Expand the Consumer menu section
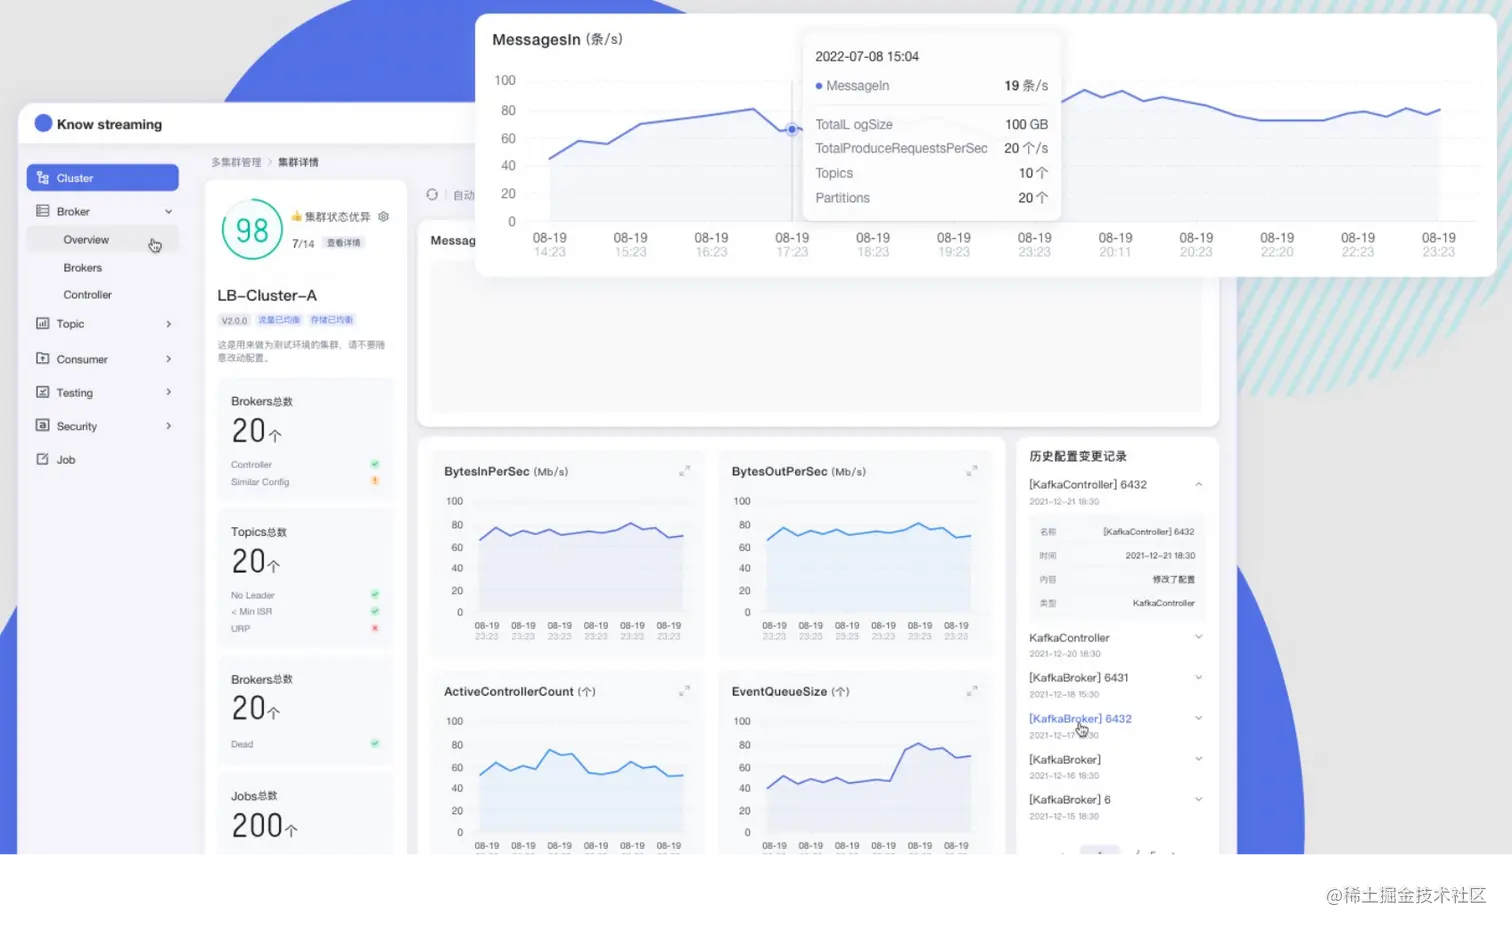The width and height of the screenshot is (1512, 931). click(169, 359)
